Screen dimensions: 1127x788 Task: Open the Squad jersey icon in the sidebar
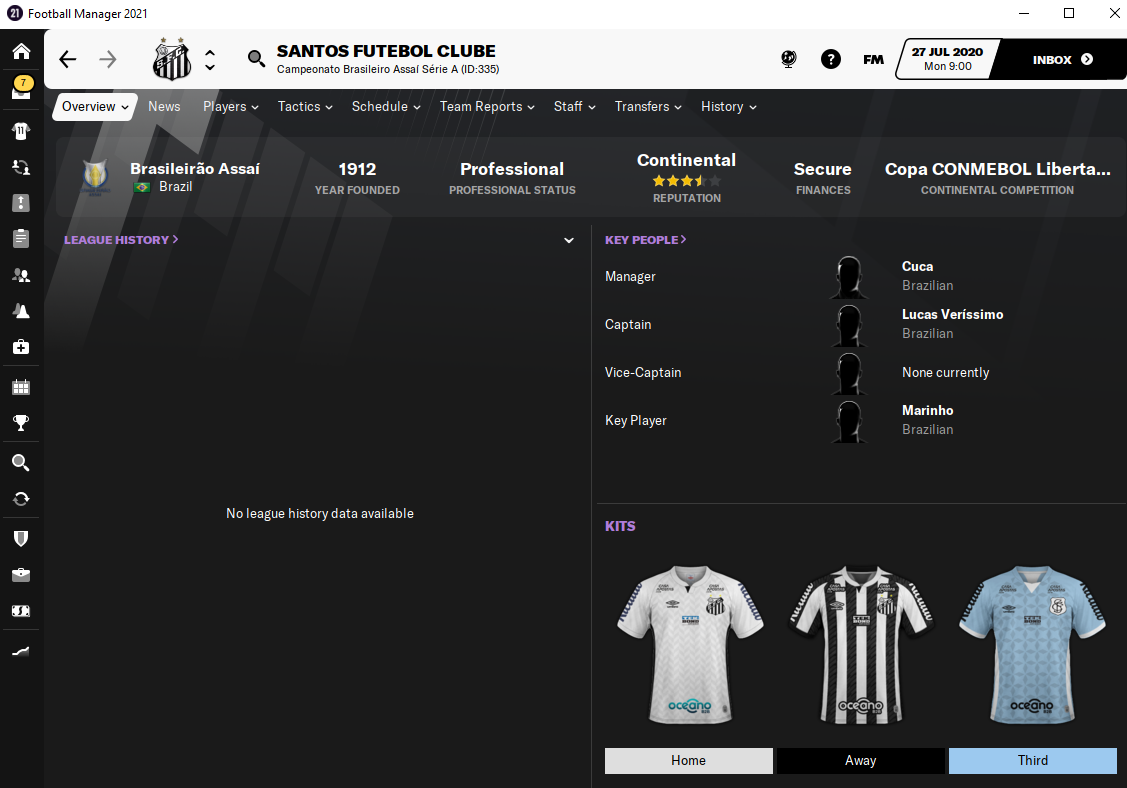click(x=21, y=131)
